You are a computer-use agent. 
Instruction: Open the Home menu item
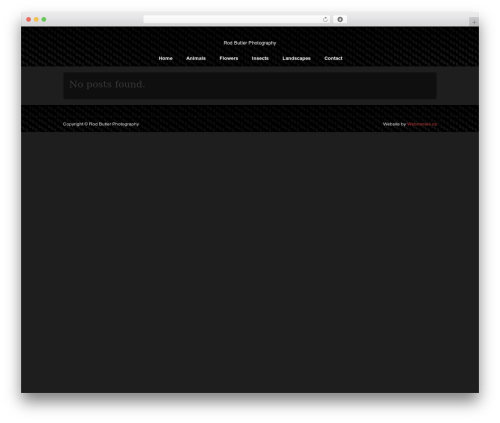166,58
